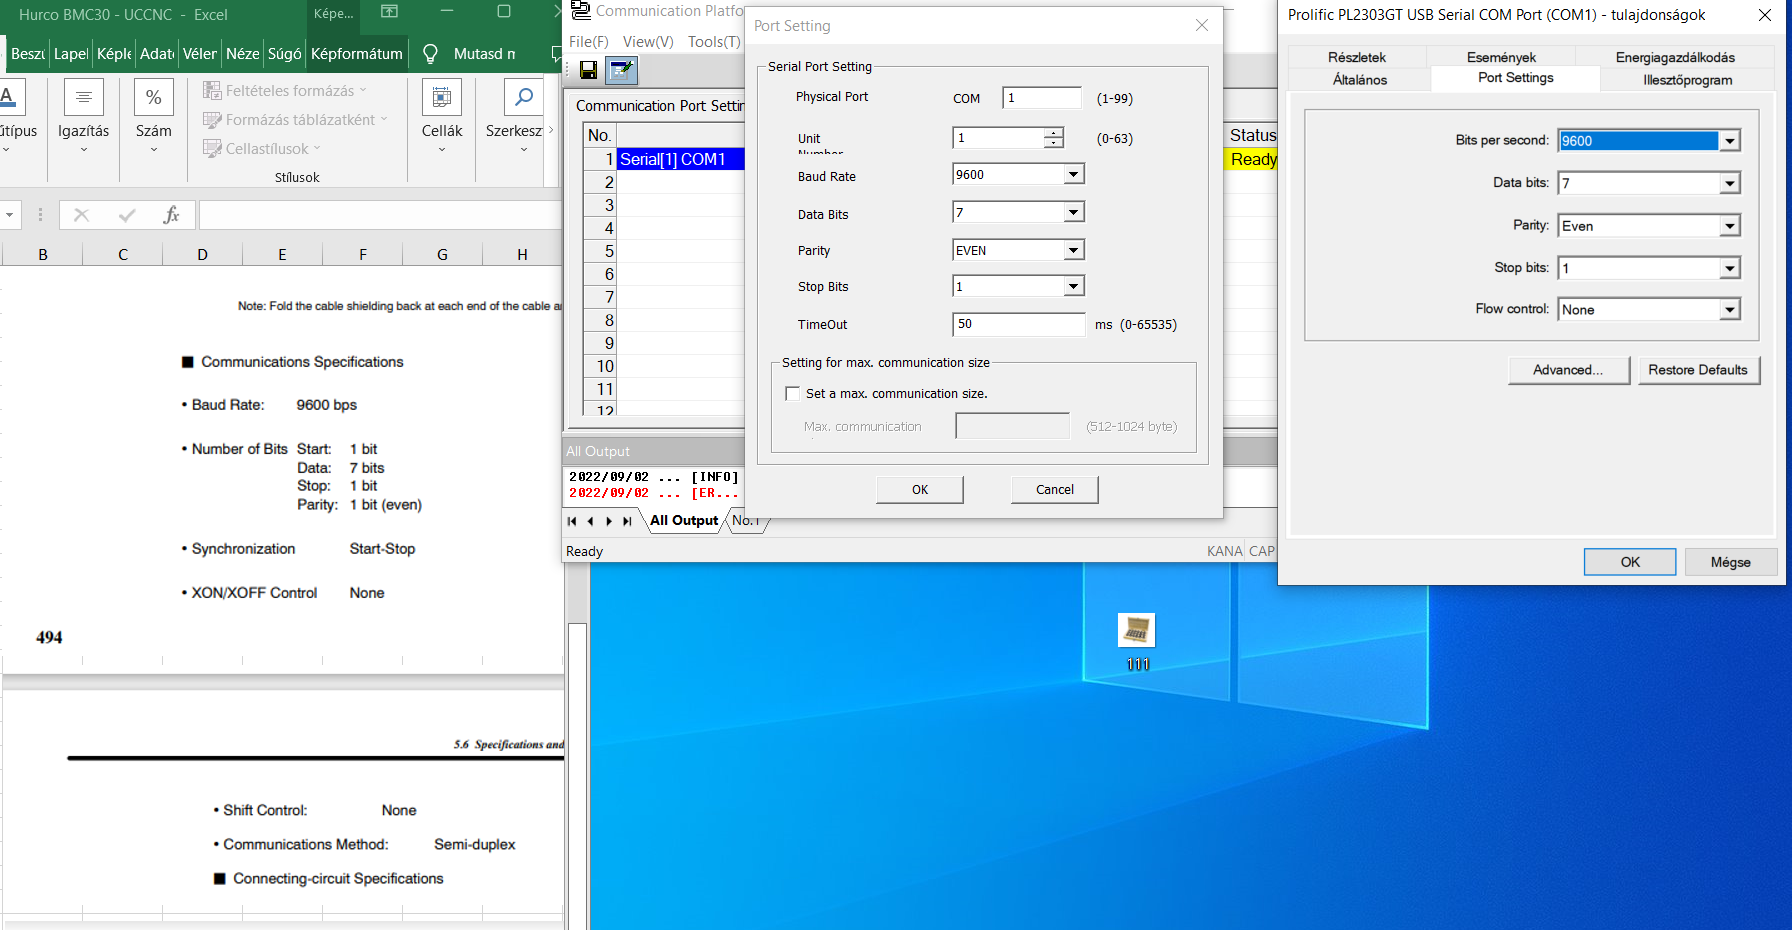The width and height of the screenshot is (1792, 930).
Task: Click previous output tab arrow
Action: (x=590, y=521)
